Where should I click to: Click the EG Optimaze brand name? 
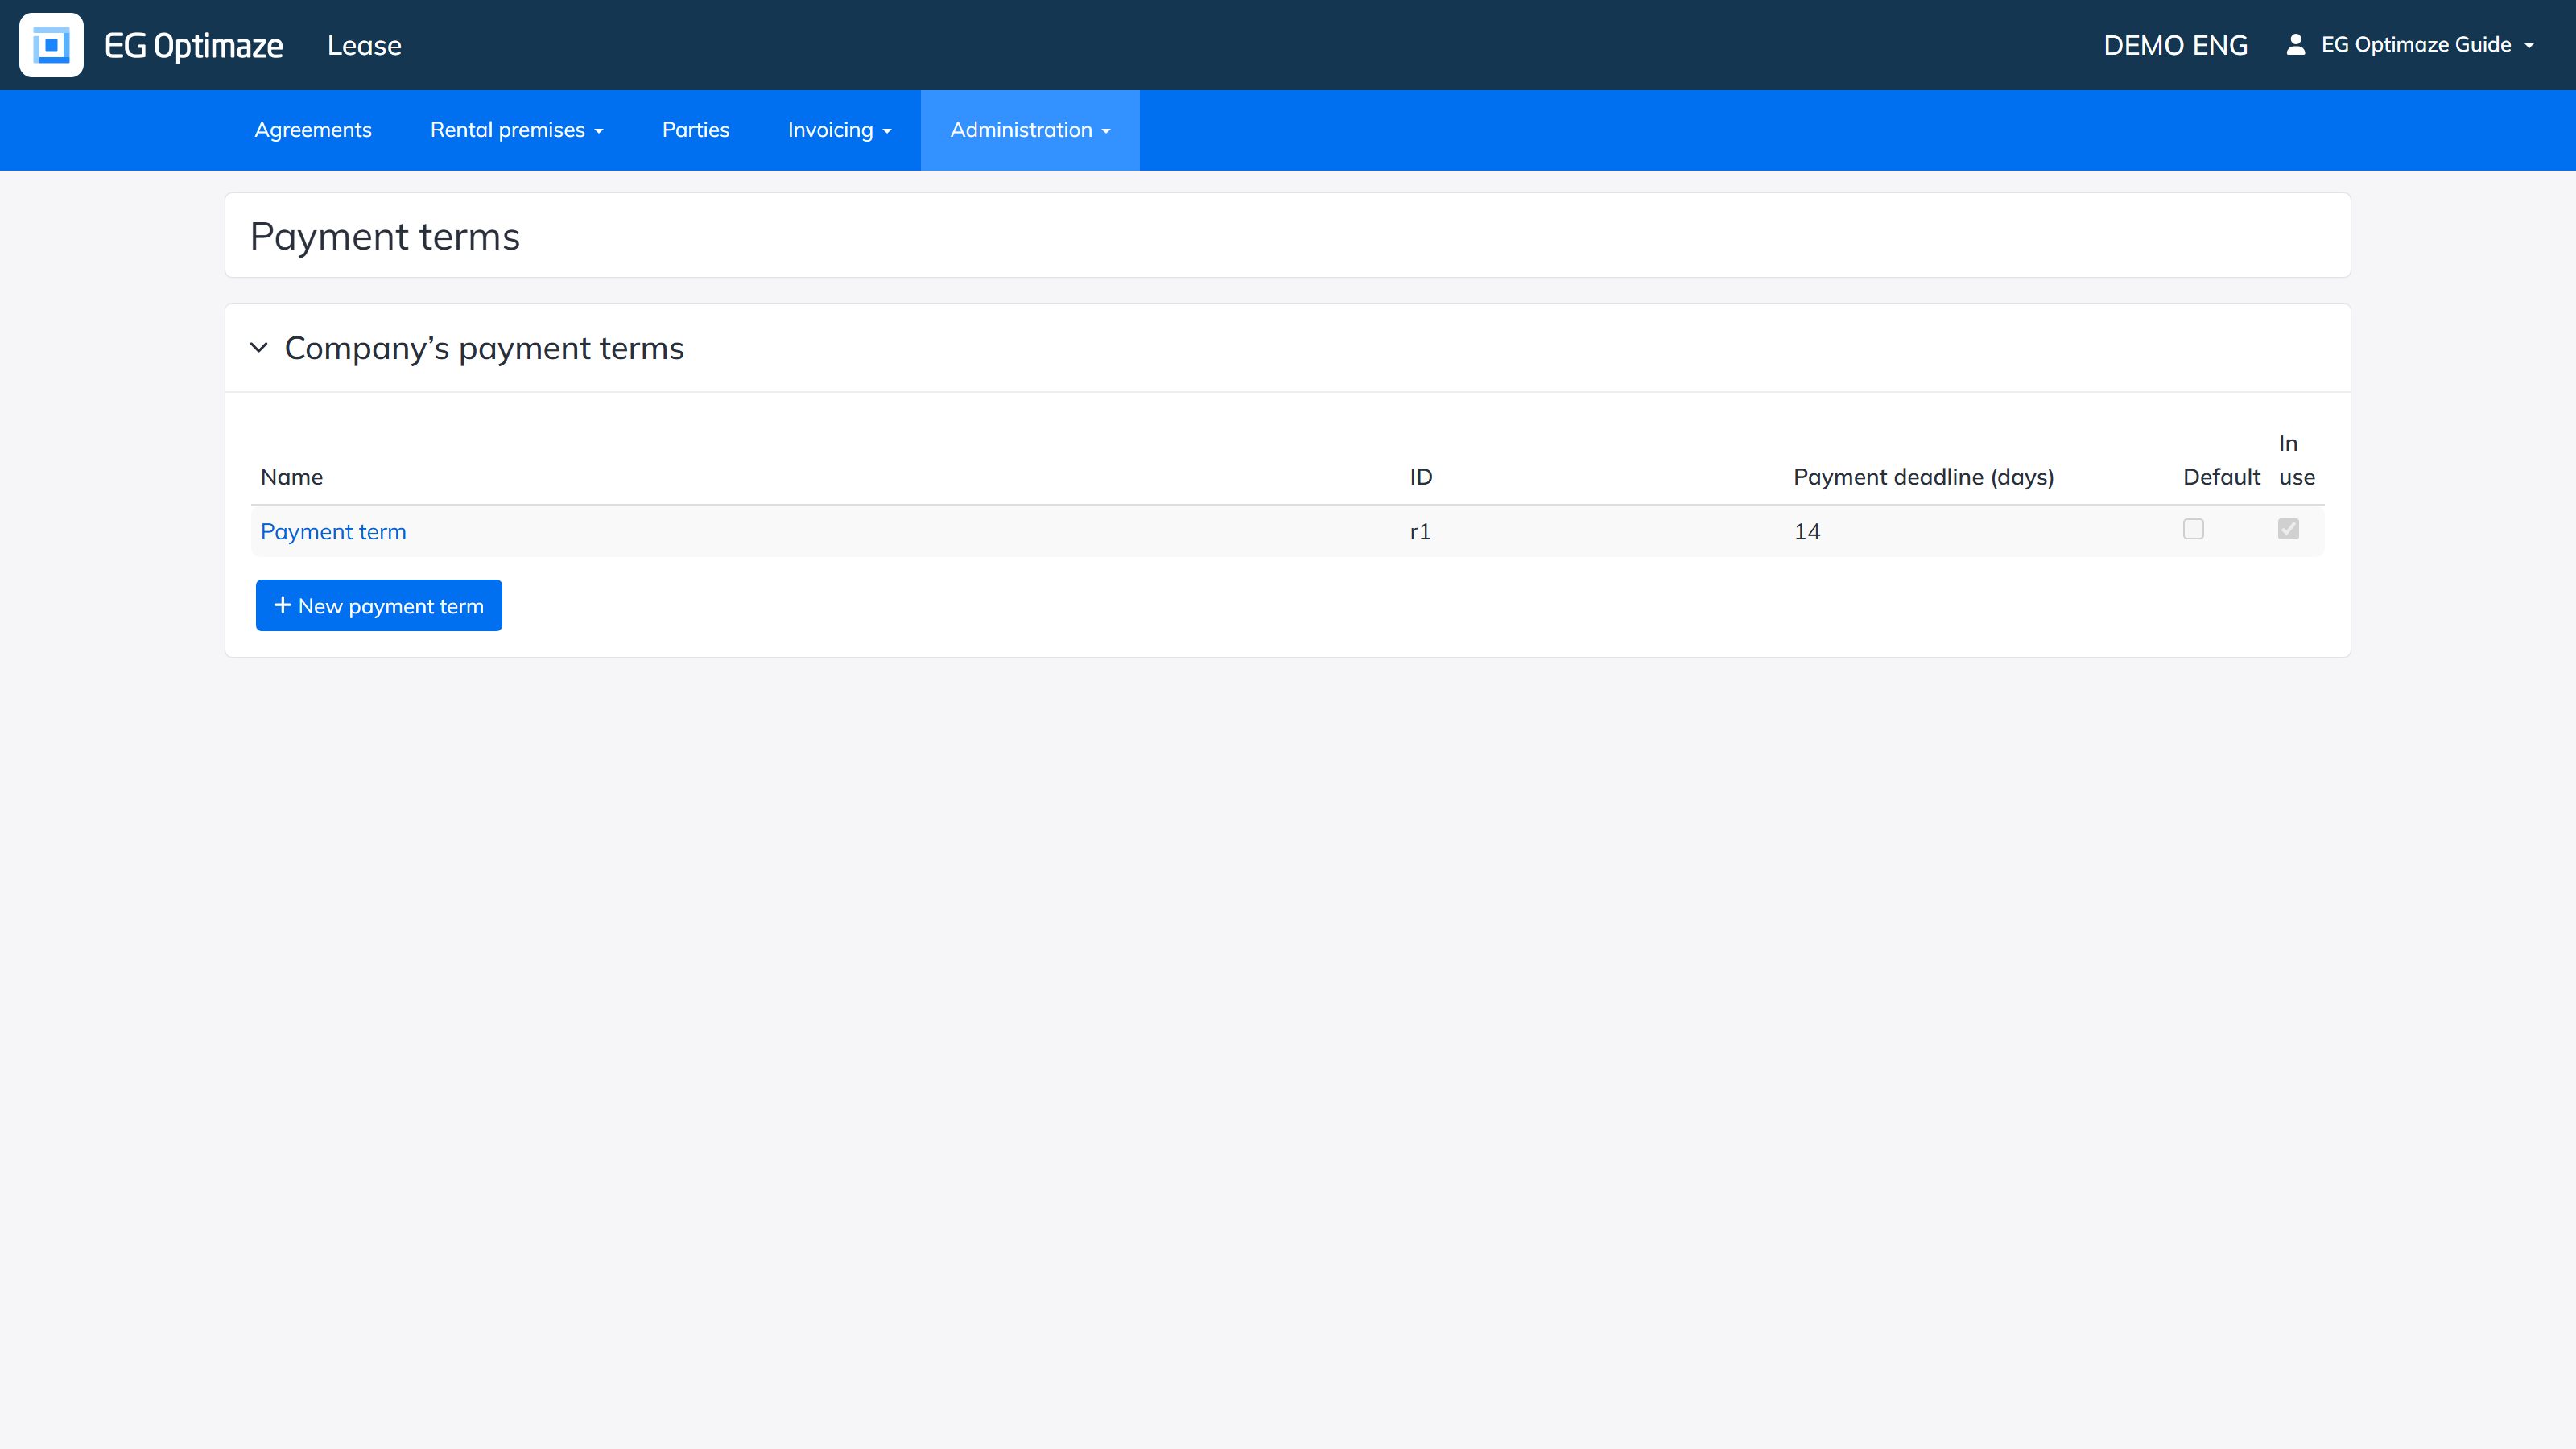point(194,46)
